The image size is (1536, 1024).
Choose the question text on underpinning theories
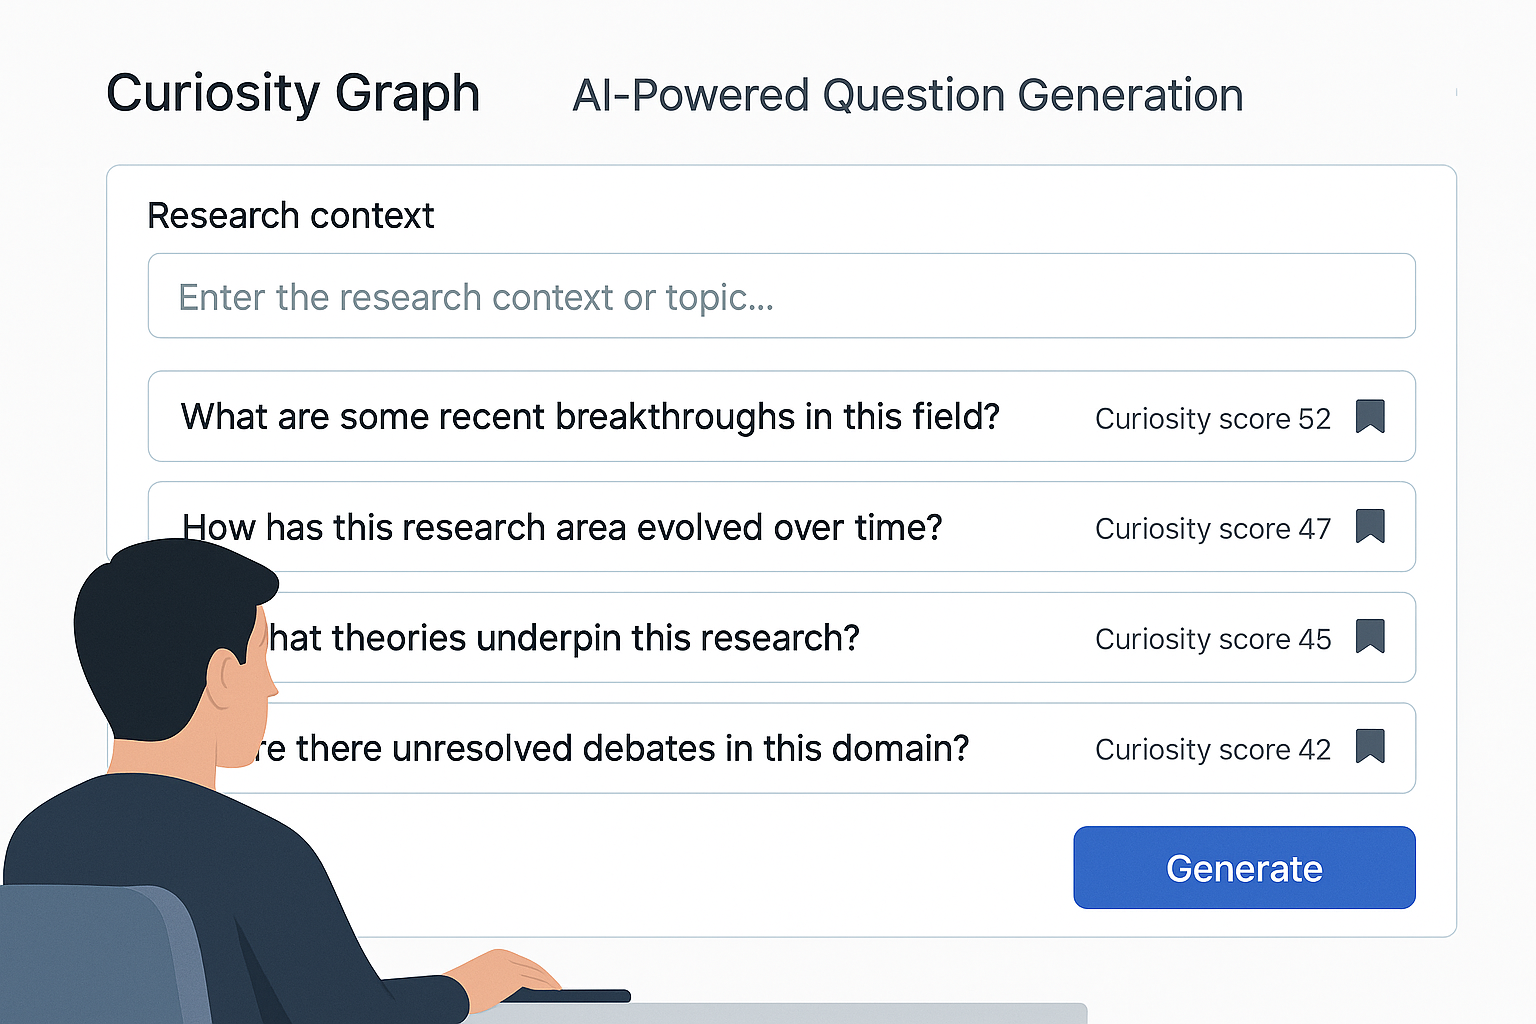[565, 638]
